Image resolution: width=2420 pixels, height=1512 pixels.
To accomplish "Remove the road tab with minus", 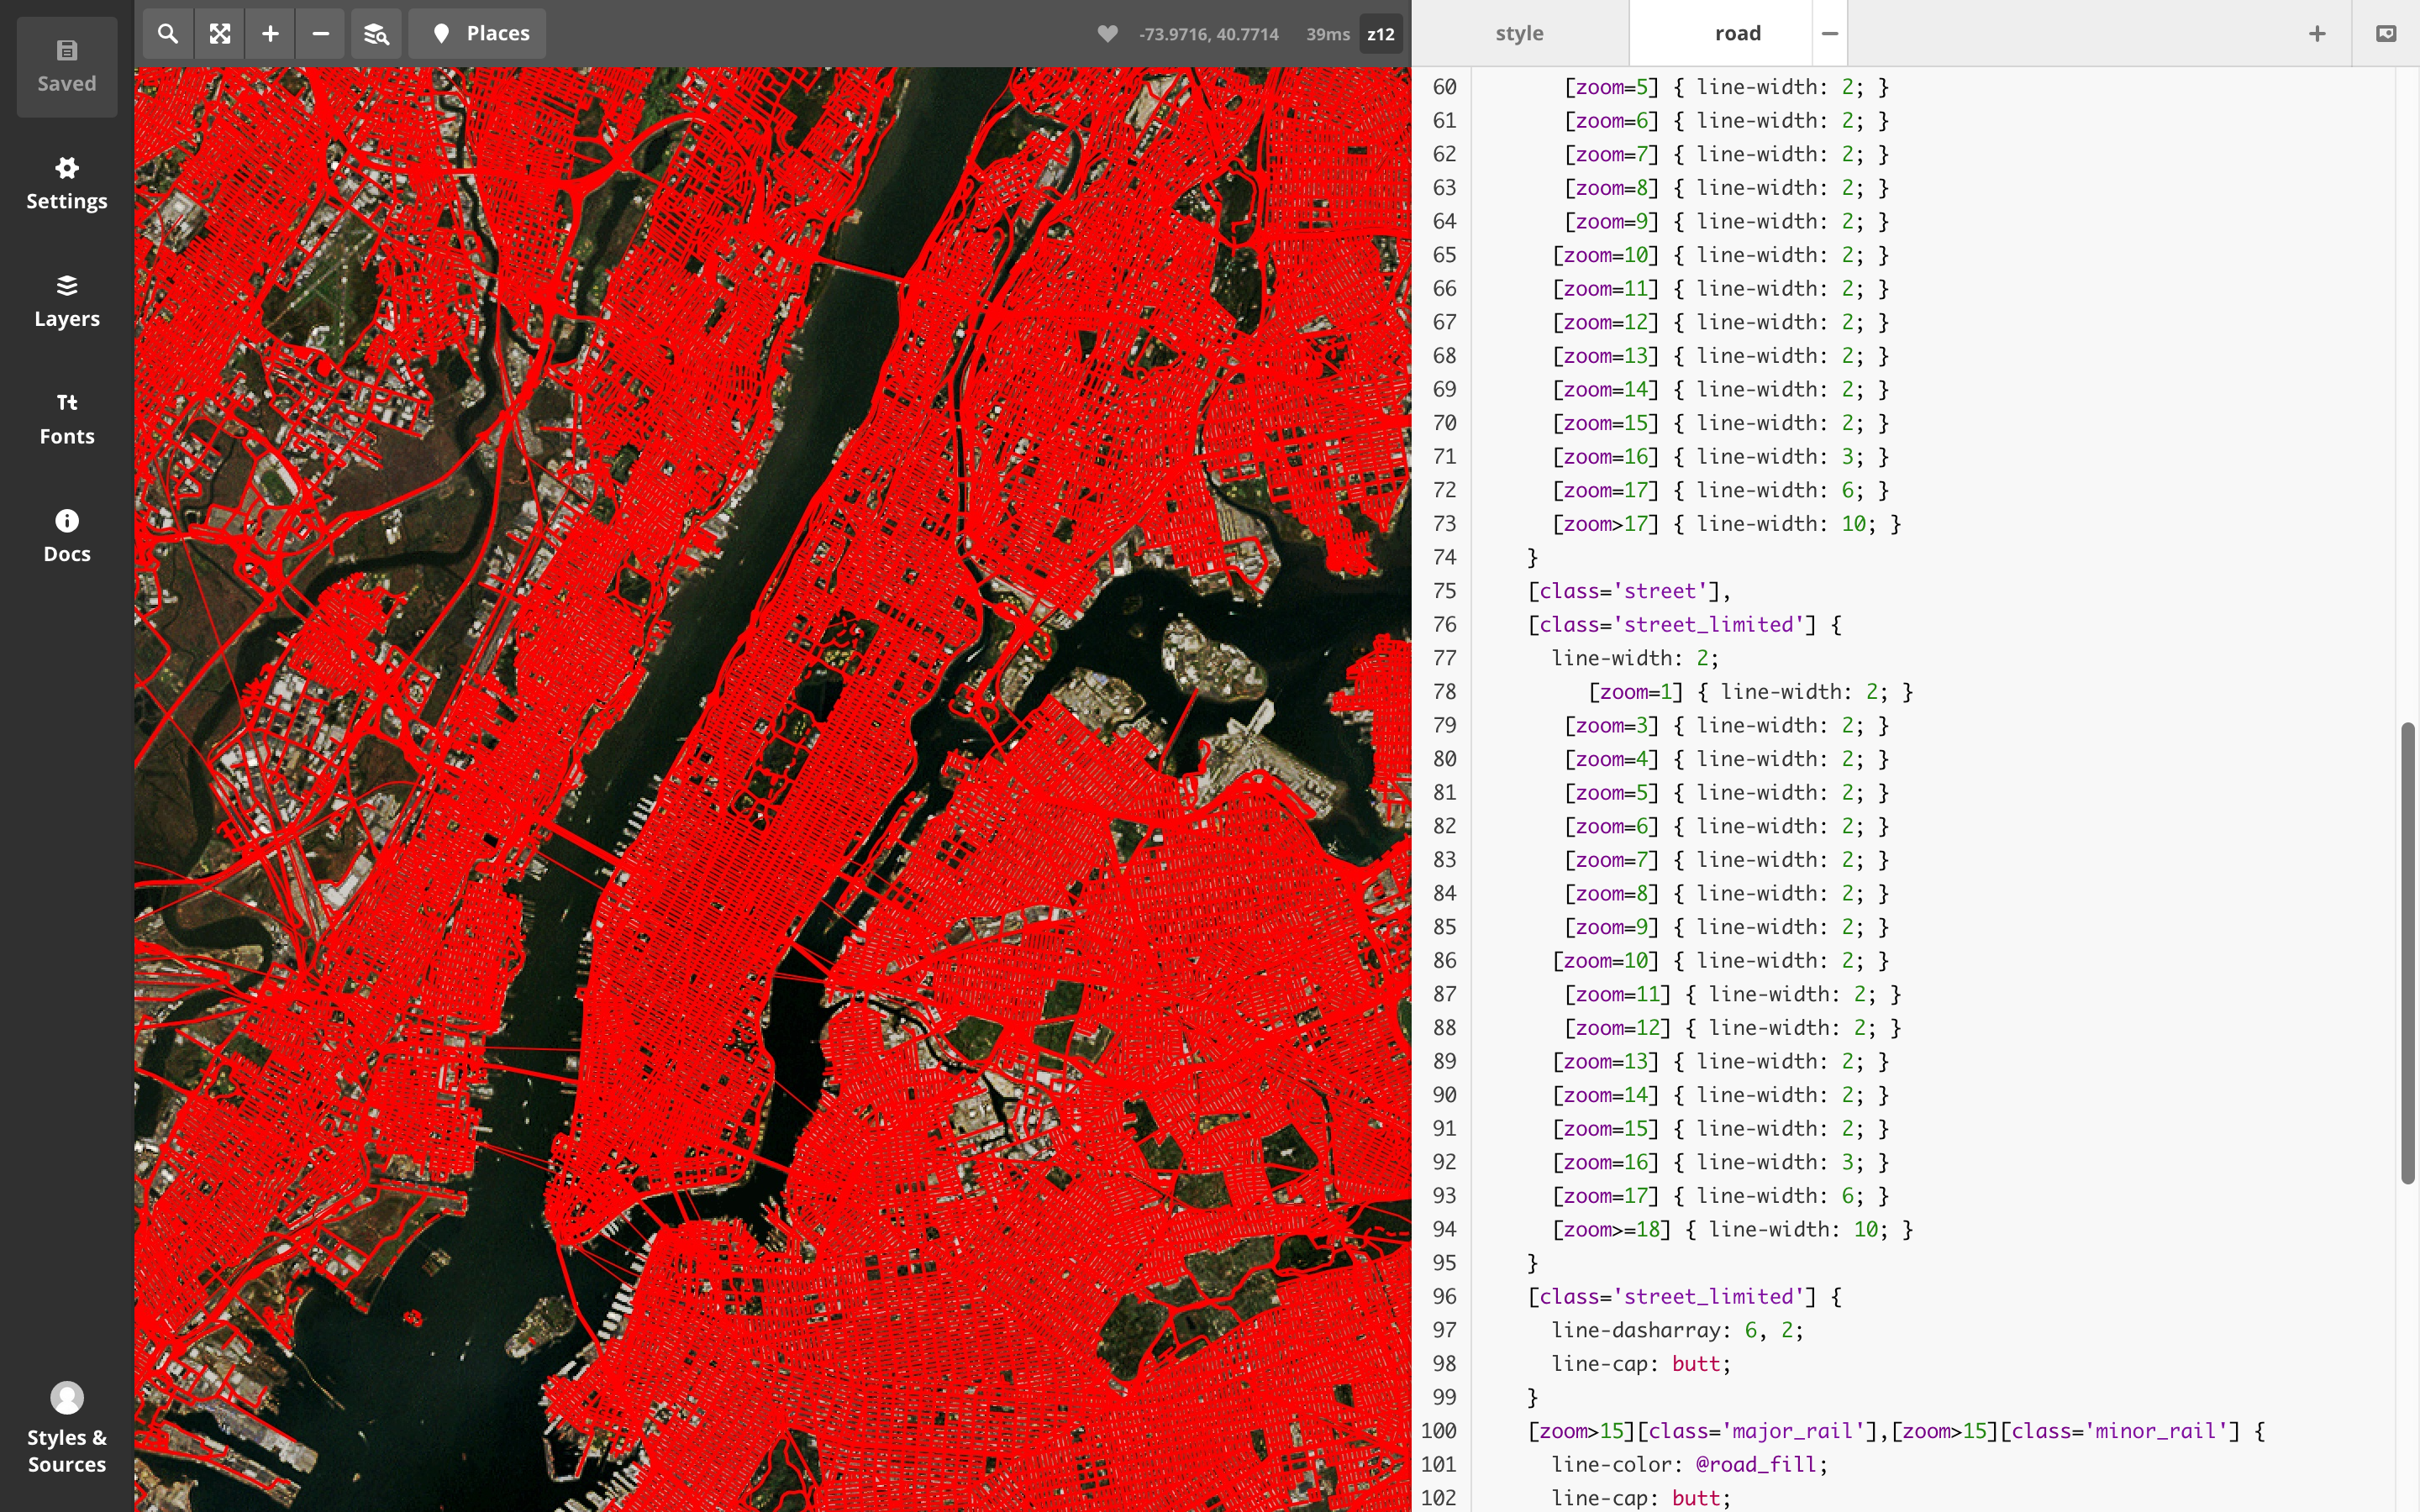I will [1829, 34].
